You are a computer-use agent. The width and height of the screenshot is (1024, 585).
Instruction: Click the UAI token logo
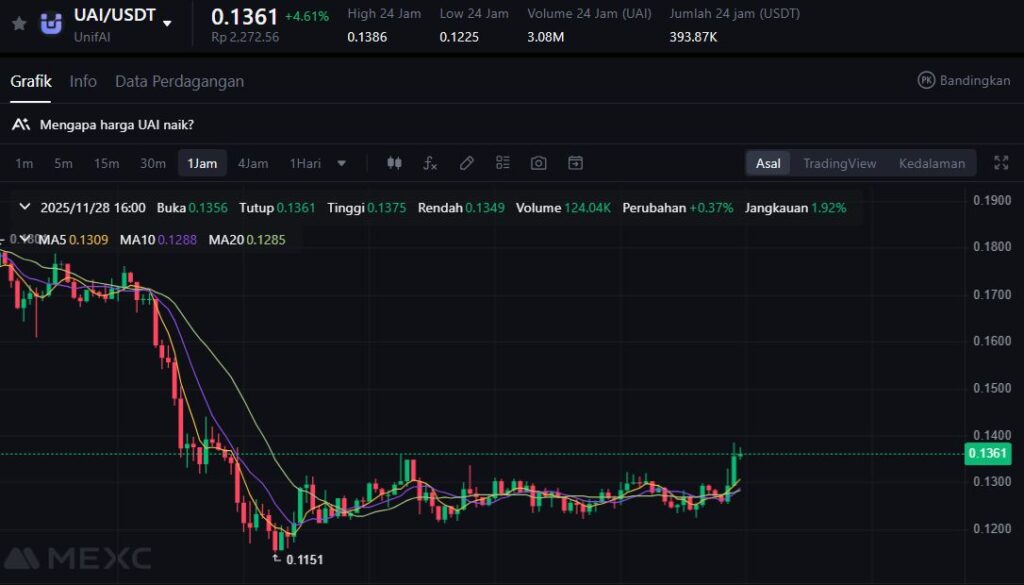point(51,24)
